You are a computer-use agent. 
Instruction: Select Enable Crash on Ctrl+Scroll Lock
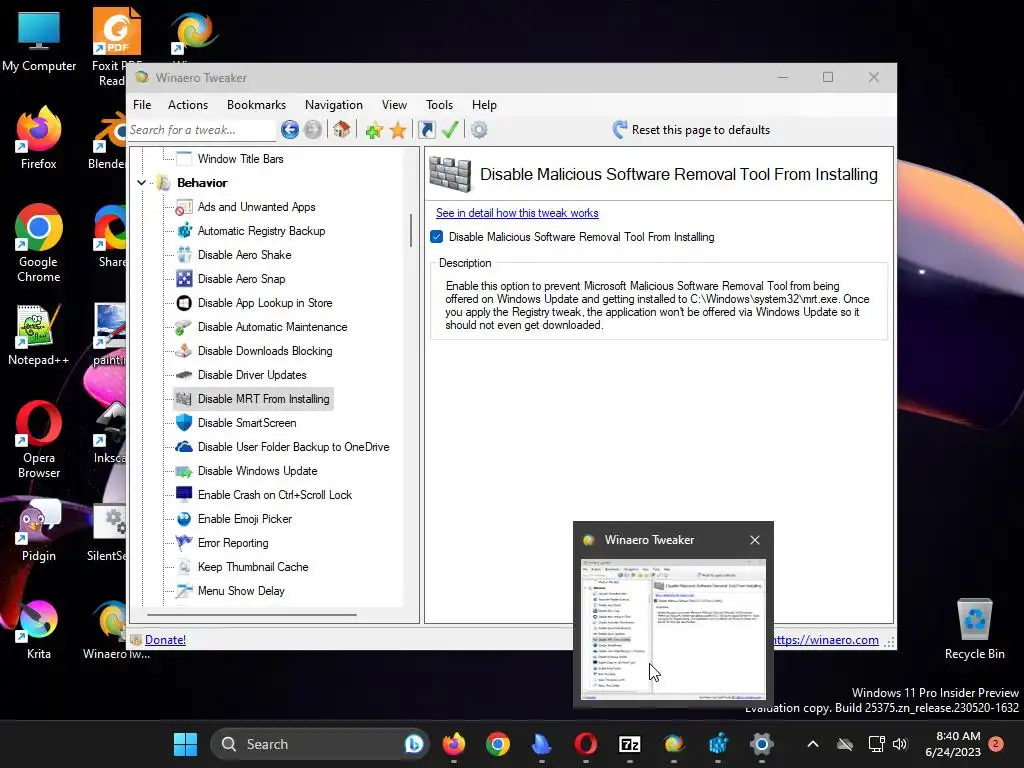(274, 495)
